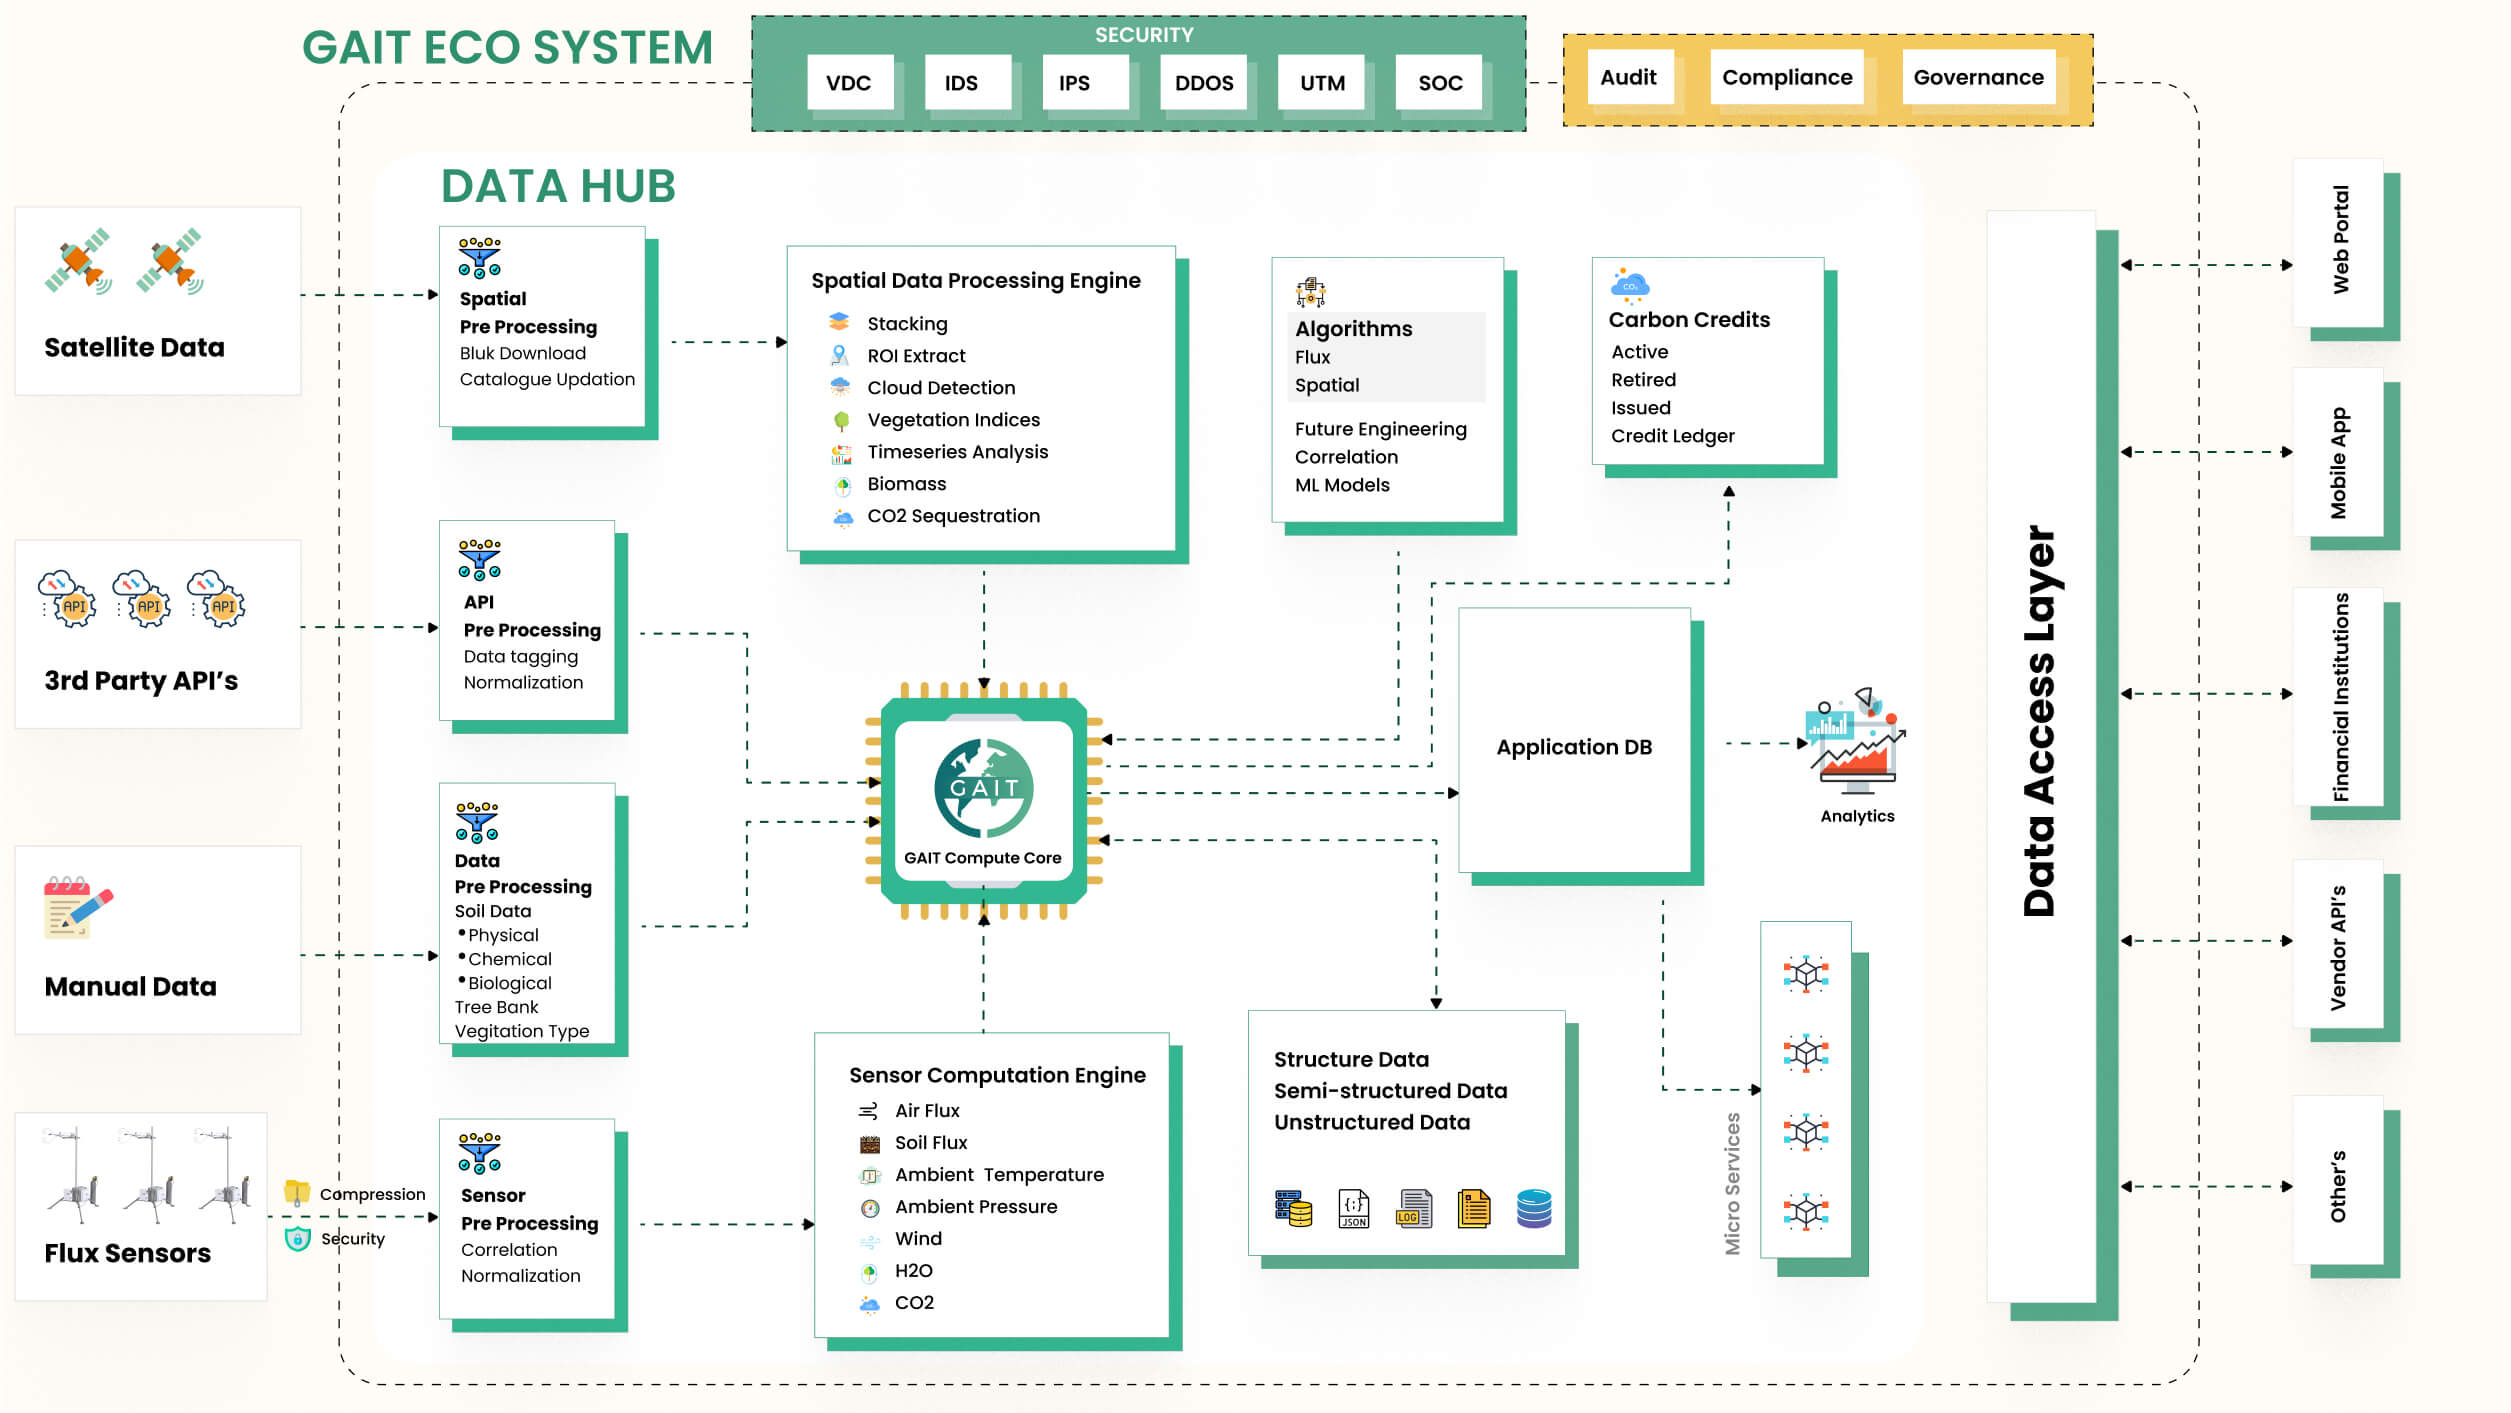The height and width of the screenshot is (1413, 2511).
Task: Click the GAIT Compute Core chip icon
Action: click(983, 800)
